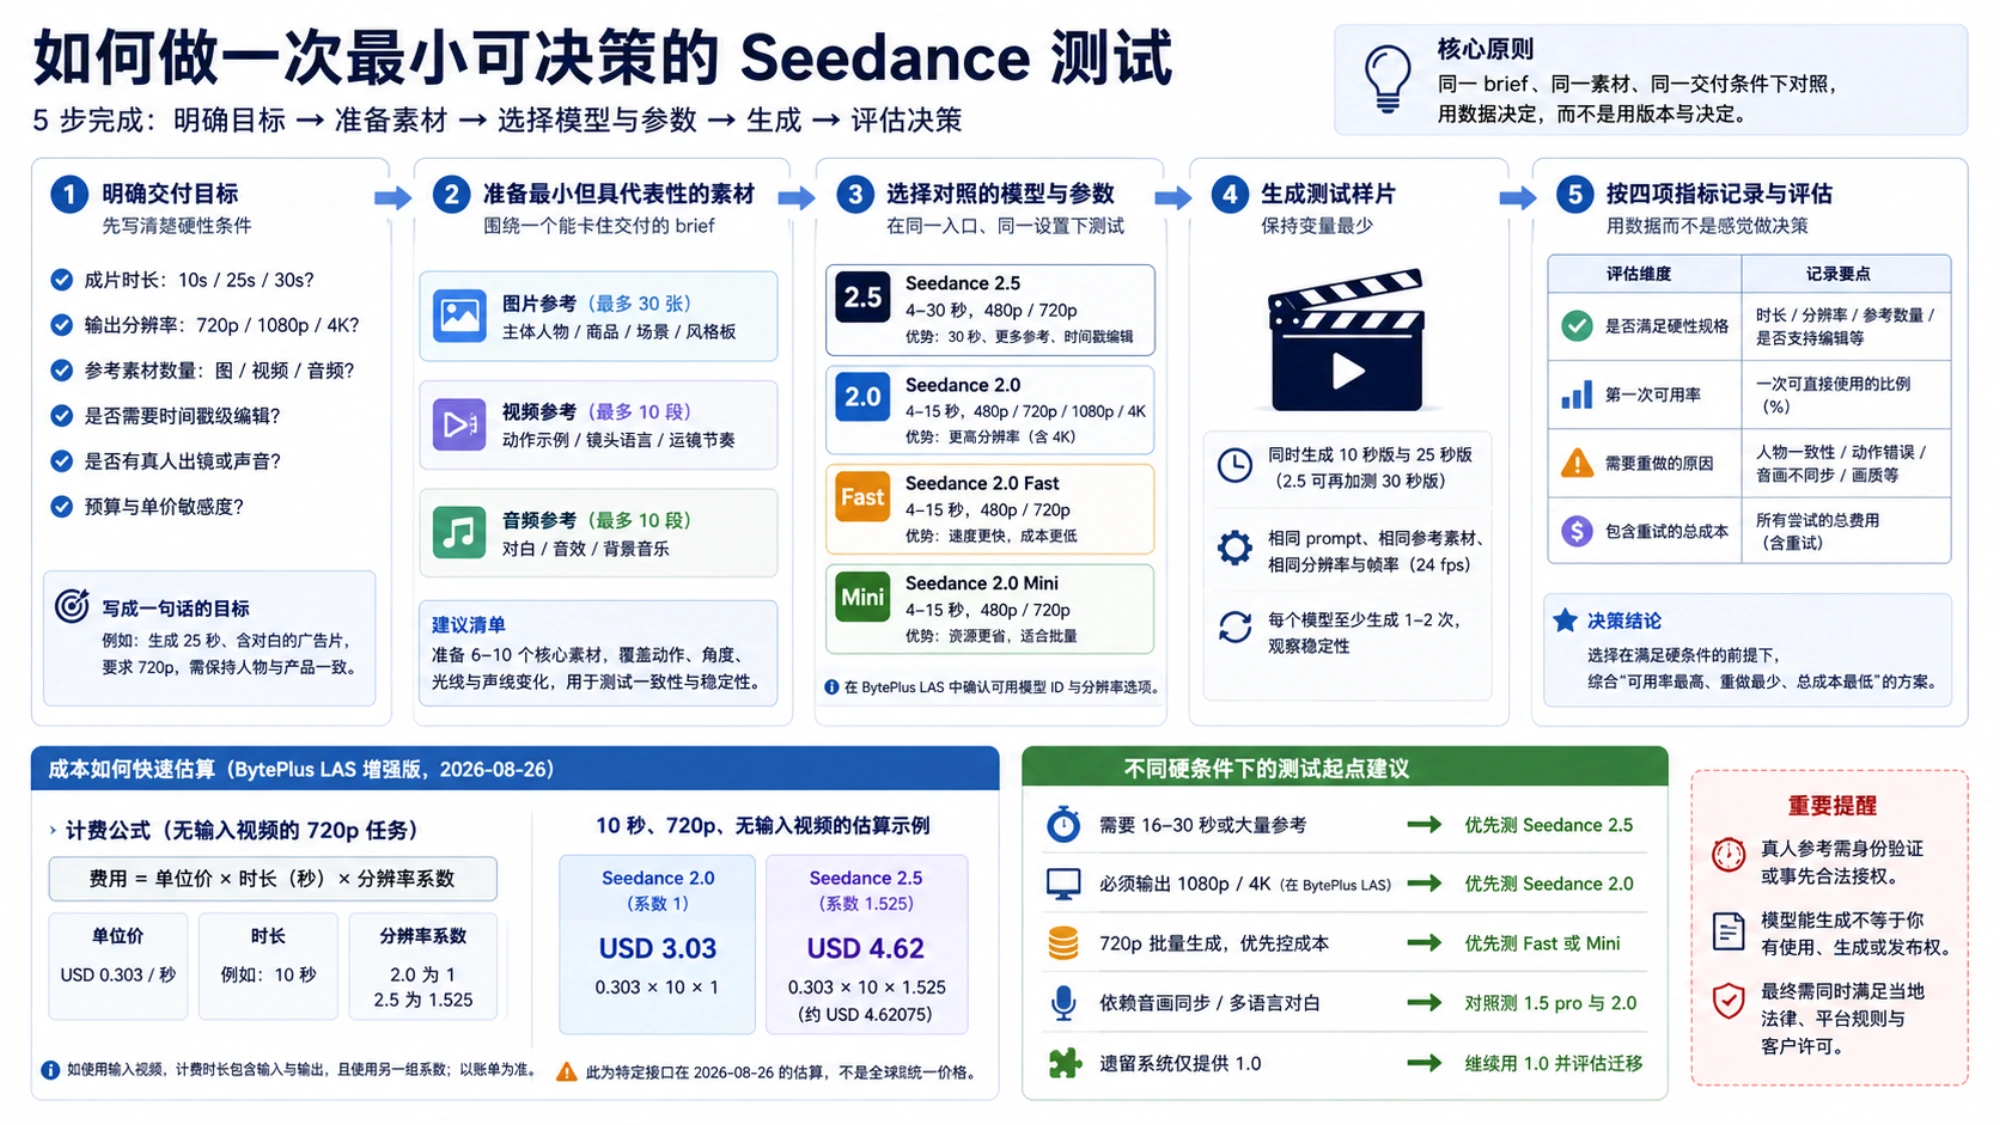The image size is (2000, 1125).
Task: Select step 2 准备最小但具代表性的素材 heading
Action: pos(619,194)
